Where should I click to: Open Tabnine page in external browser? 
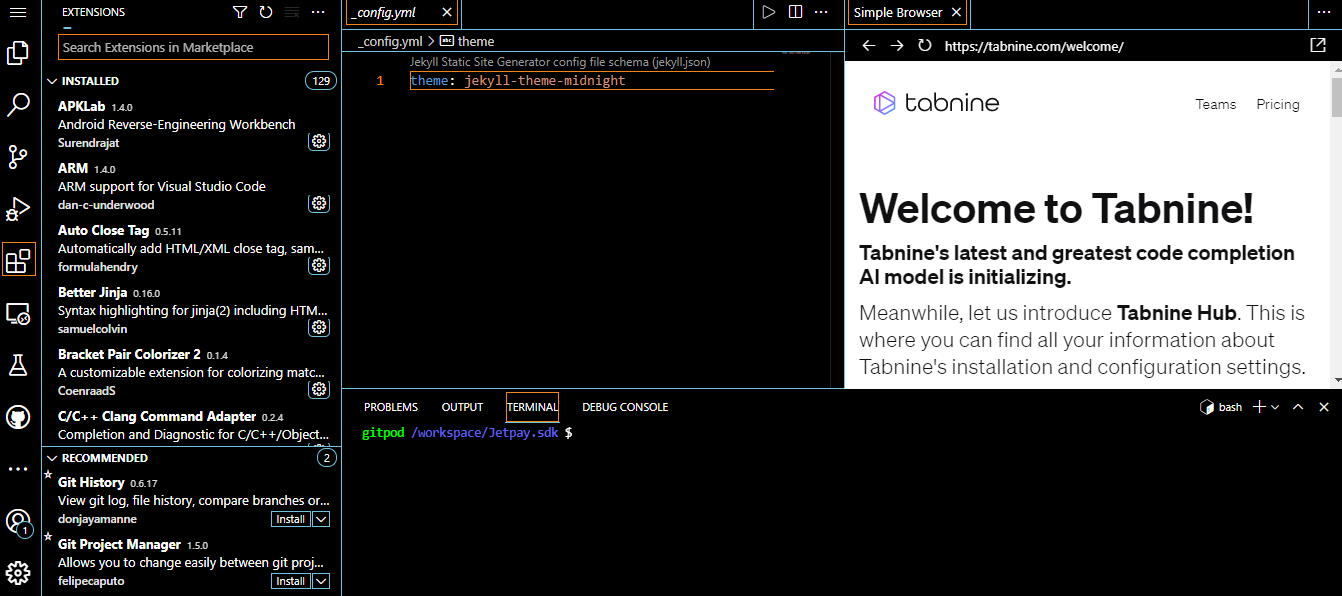coord(1318,46)
